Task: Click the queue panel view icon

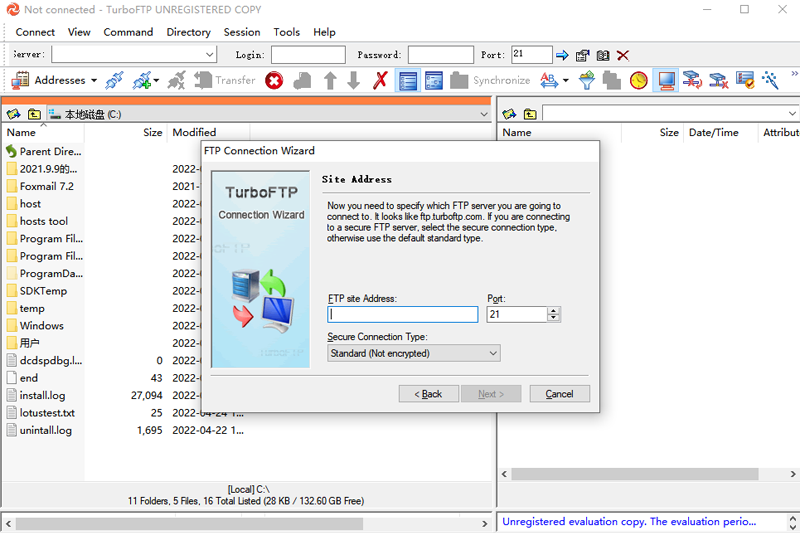Action: pyautogui.click(x=434, y=81)
